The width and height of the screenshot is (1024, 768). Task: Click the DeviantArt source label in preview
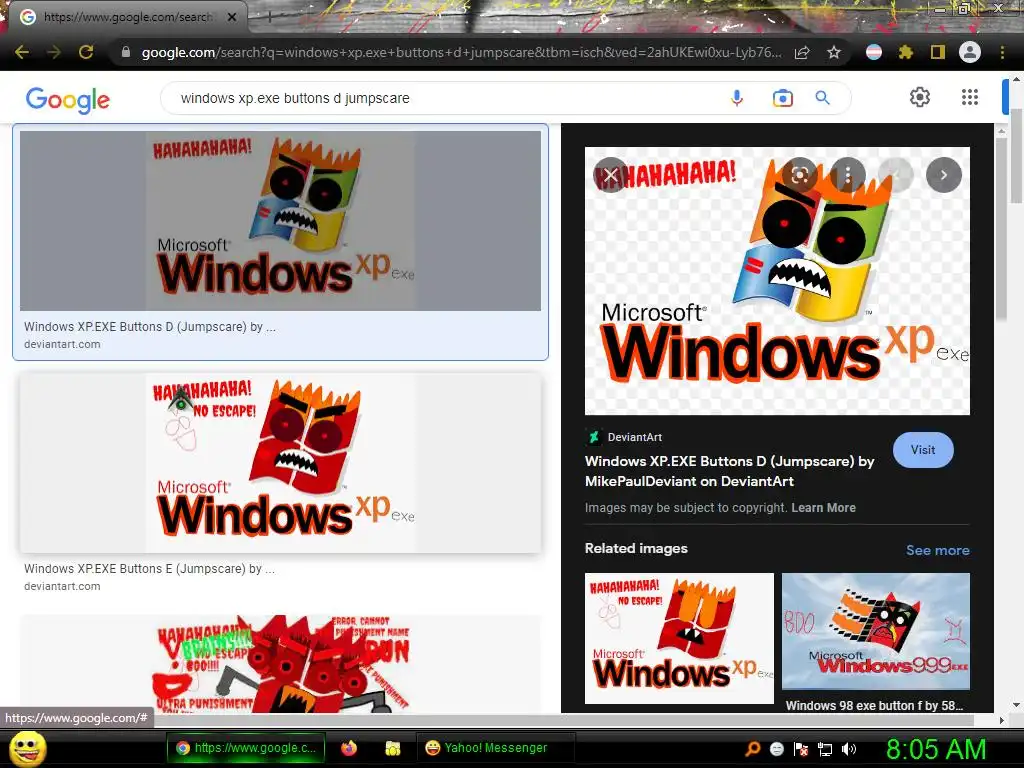(634, 437)
